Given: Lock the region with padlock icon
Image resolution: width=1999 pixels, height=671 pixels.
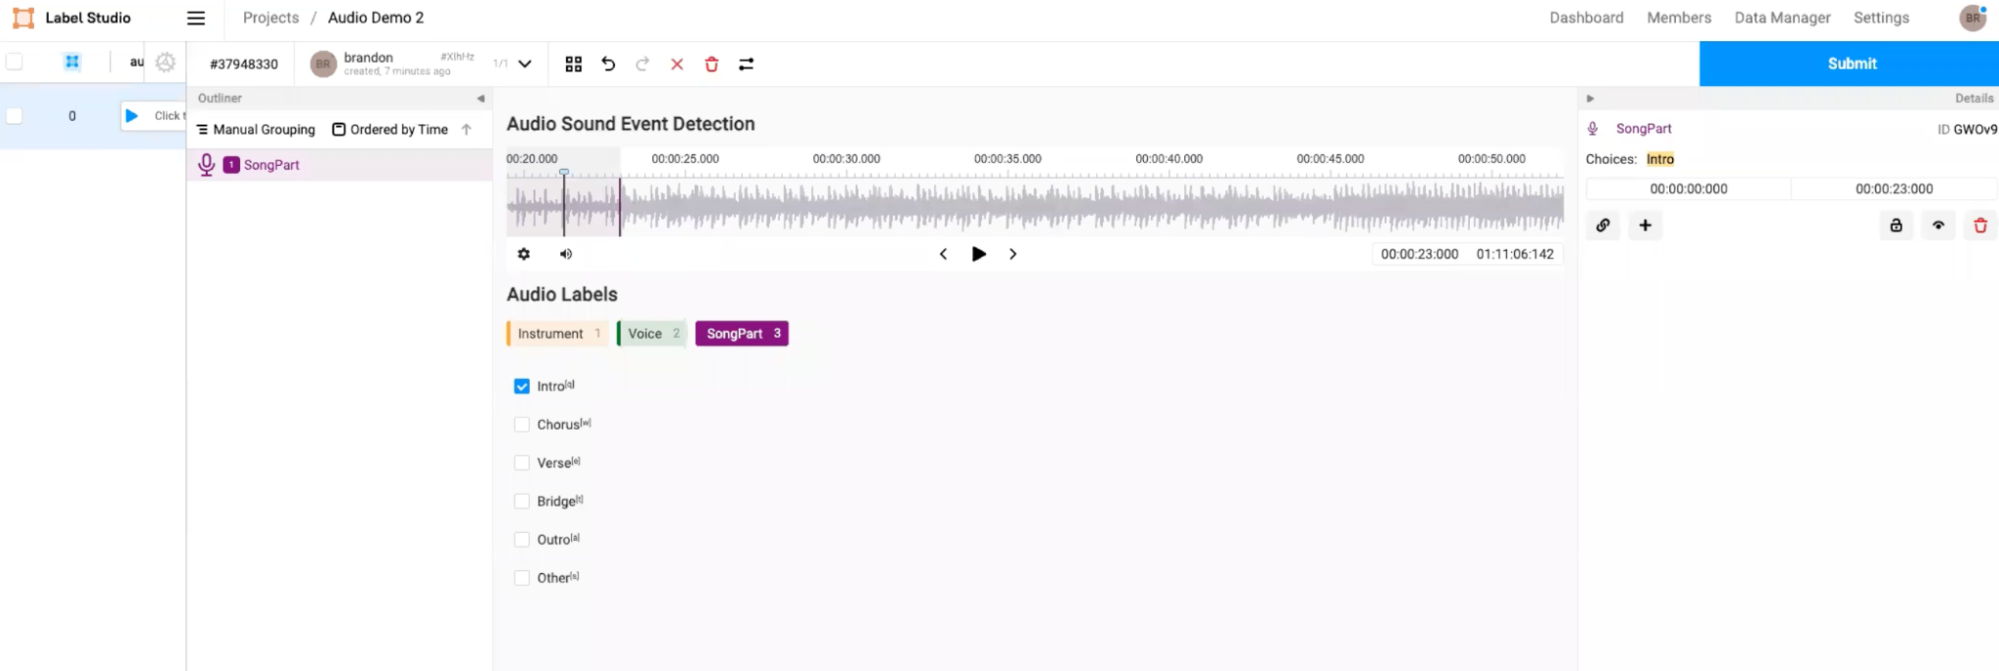Looking at the screenshot, I should (x=1896, y=226).
